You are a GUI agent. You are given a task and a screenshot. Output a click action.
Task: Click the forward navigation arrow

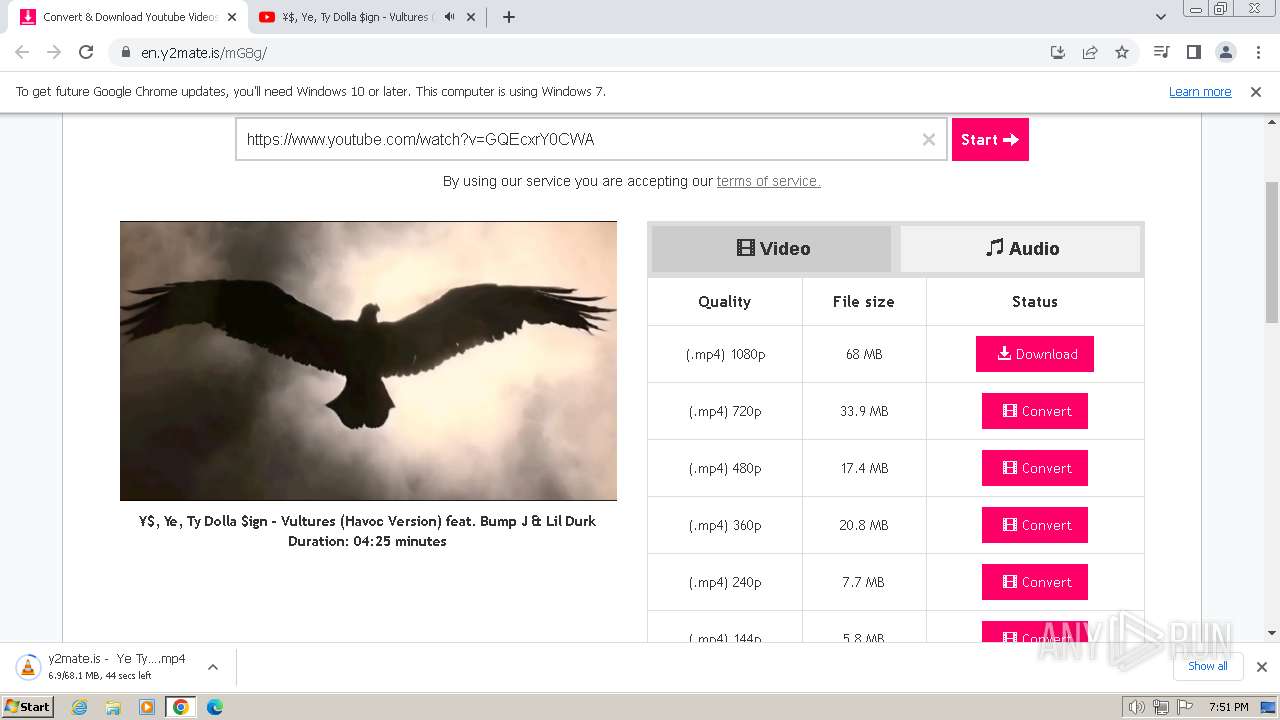click(x=54, y=53)
